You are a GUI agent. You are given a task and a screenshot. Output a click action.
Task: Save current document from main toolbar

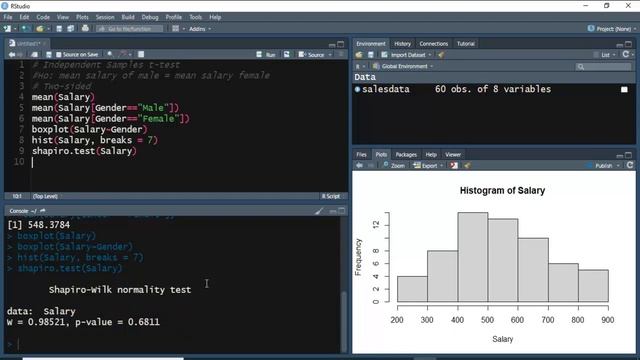pyautogui.click(x=59, y=29)
